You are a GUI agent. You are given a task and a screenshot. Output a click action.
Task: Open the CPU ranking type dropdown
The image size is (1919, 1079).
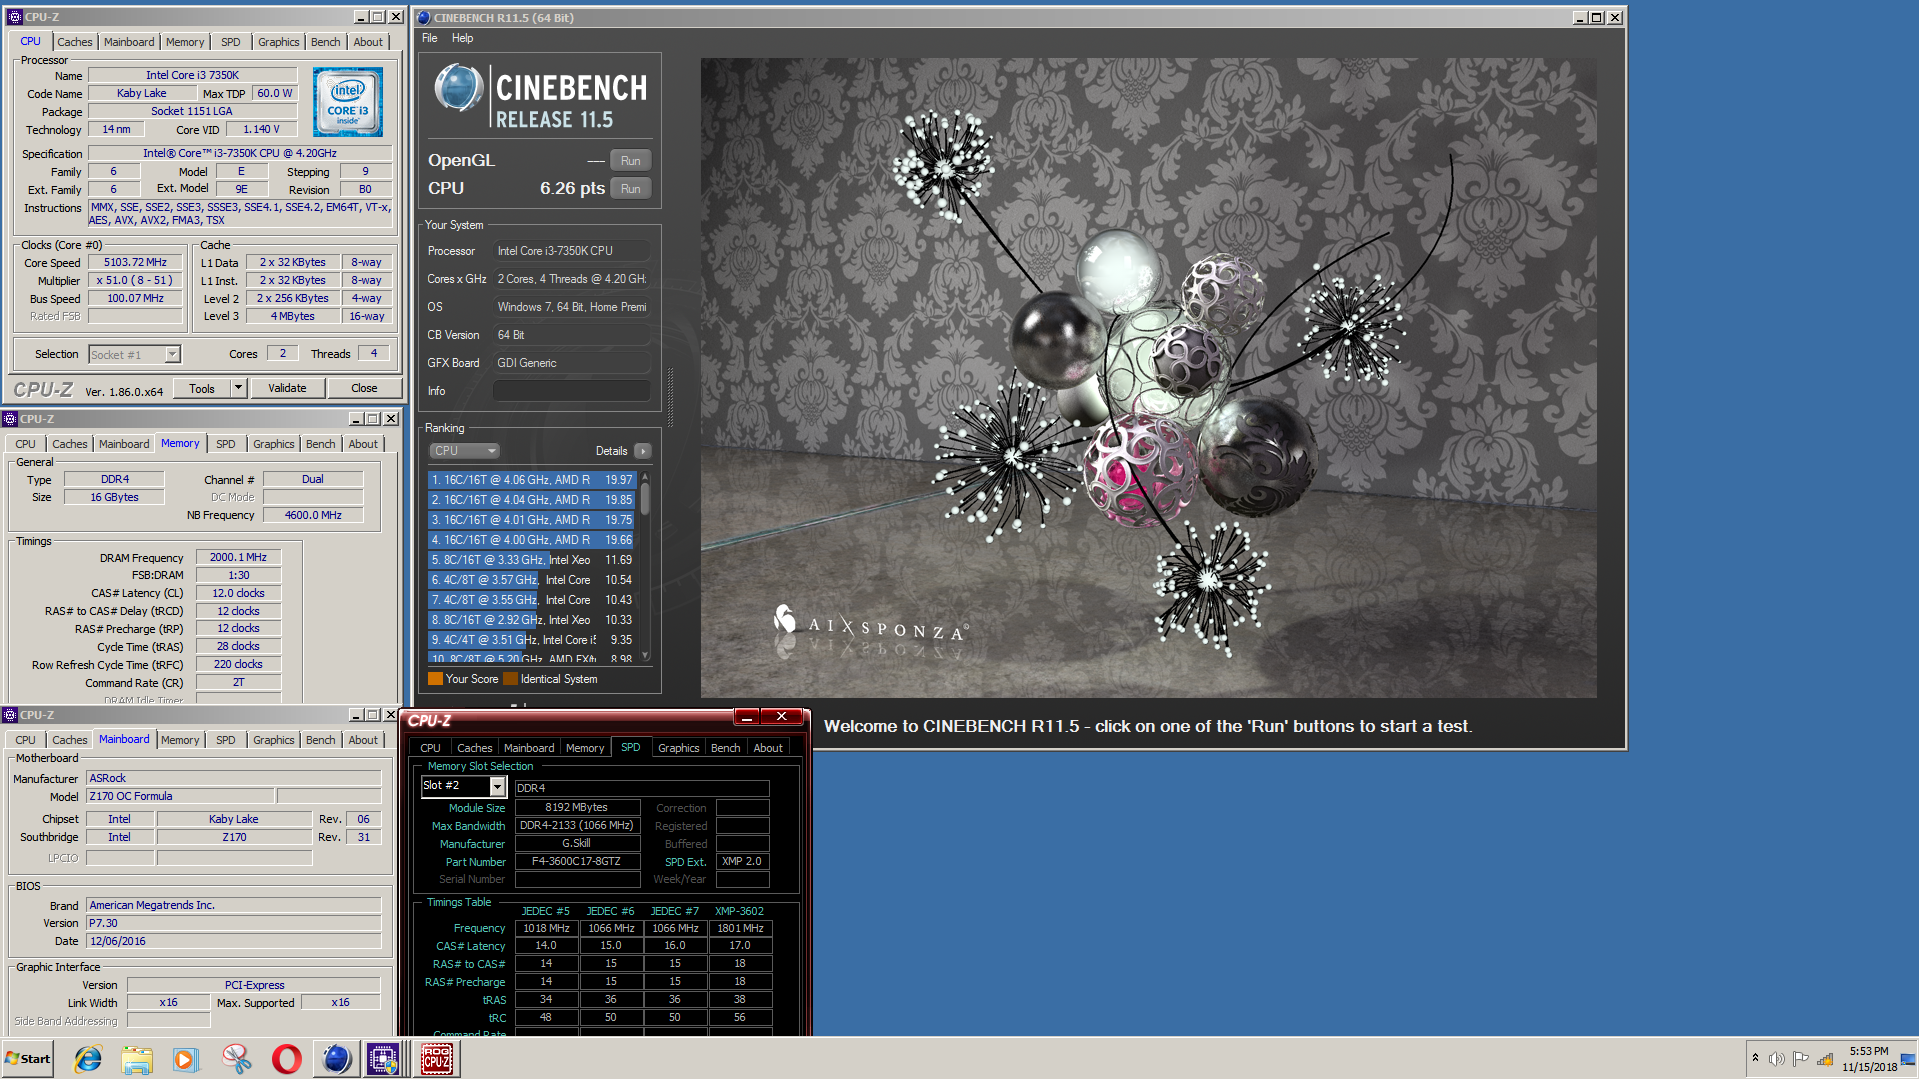(x=464, y=451)
